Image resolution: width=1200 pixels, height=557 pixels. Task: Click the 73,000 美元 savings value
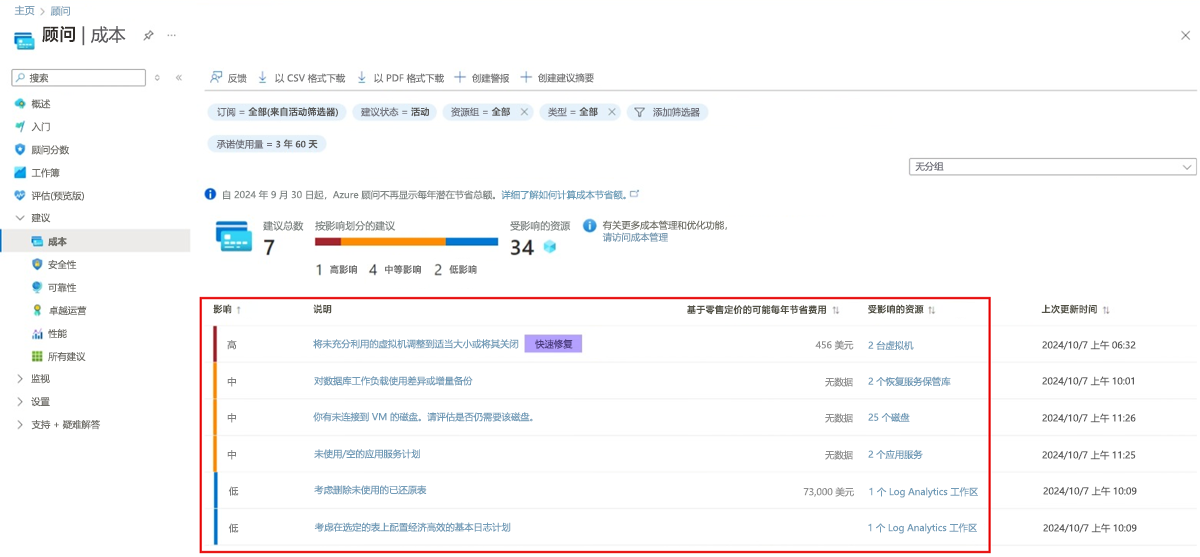[828, 491]
